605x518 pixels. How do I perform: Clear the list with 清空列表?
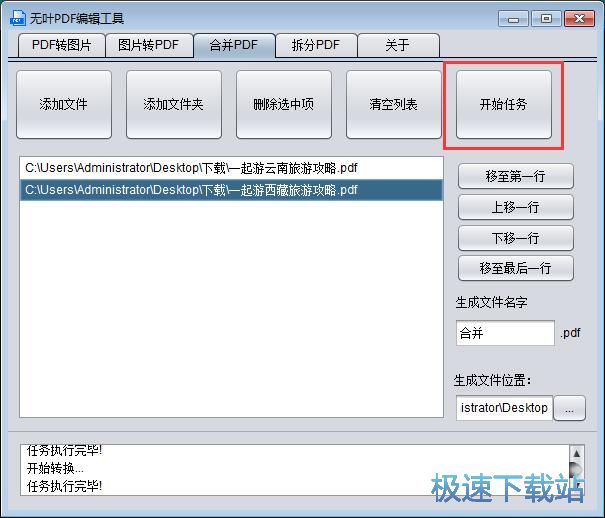click(x=394, y=104)
